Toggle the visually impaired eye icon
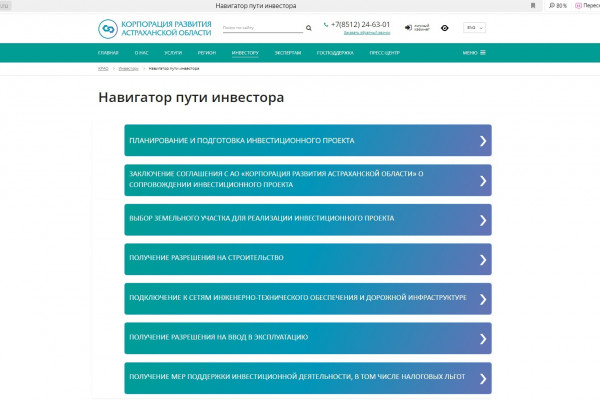The height and width of the screenshot is (400, 600). [445, 28]
